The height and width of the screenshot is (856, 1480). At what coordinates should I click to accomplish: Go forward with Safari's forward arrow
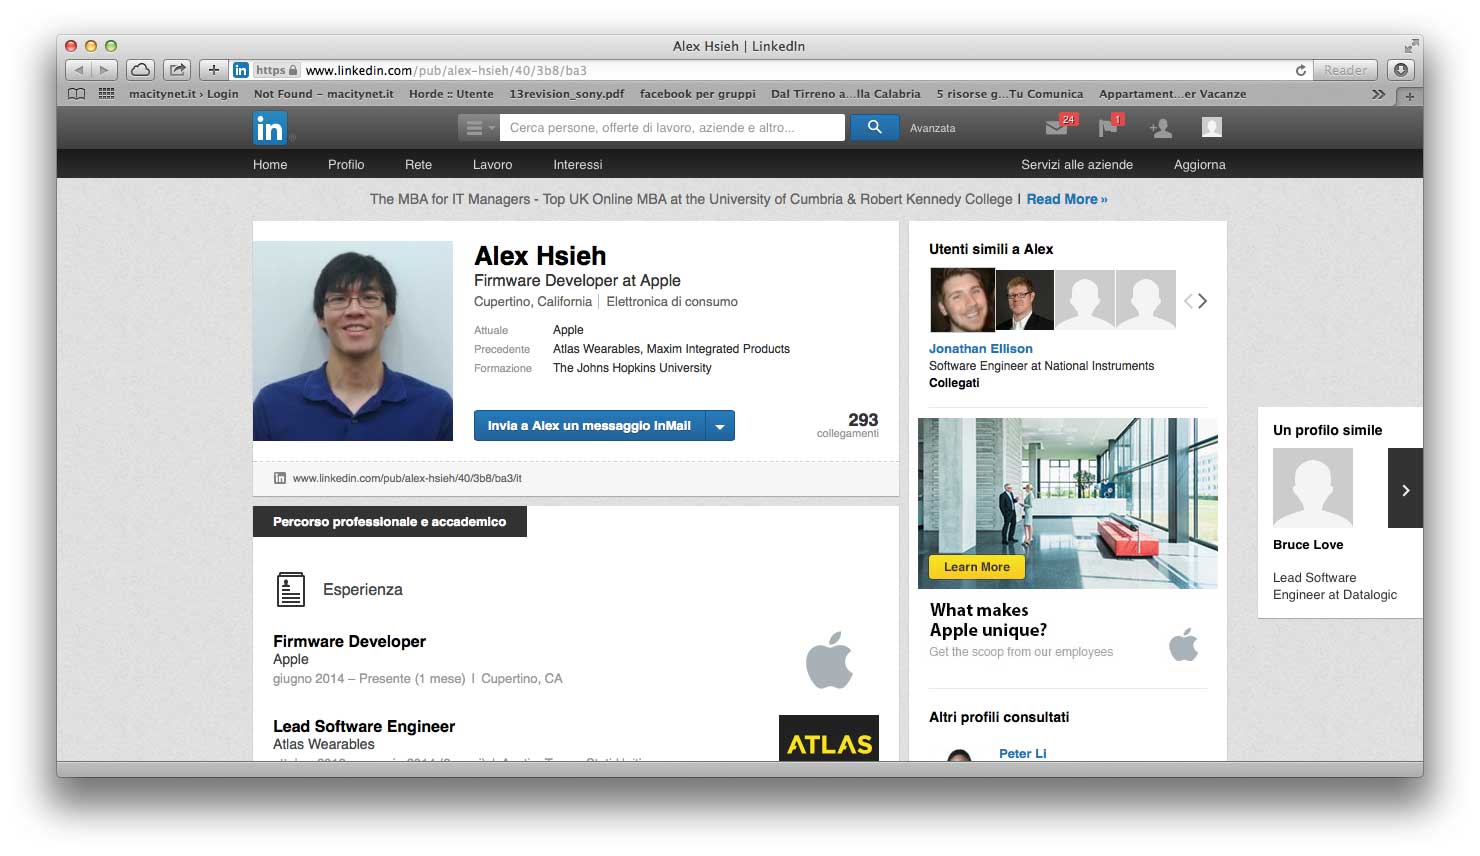(x=104, y=70)
